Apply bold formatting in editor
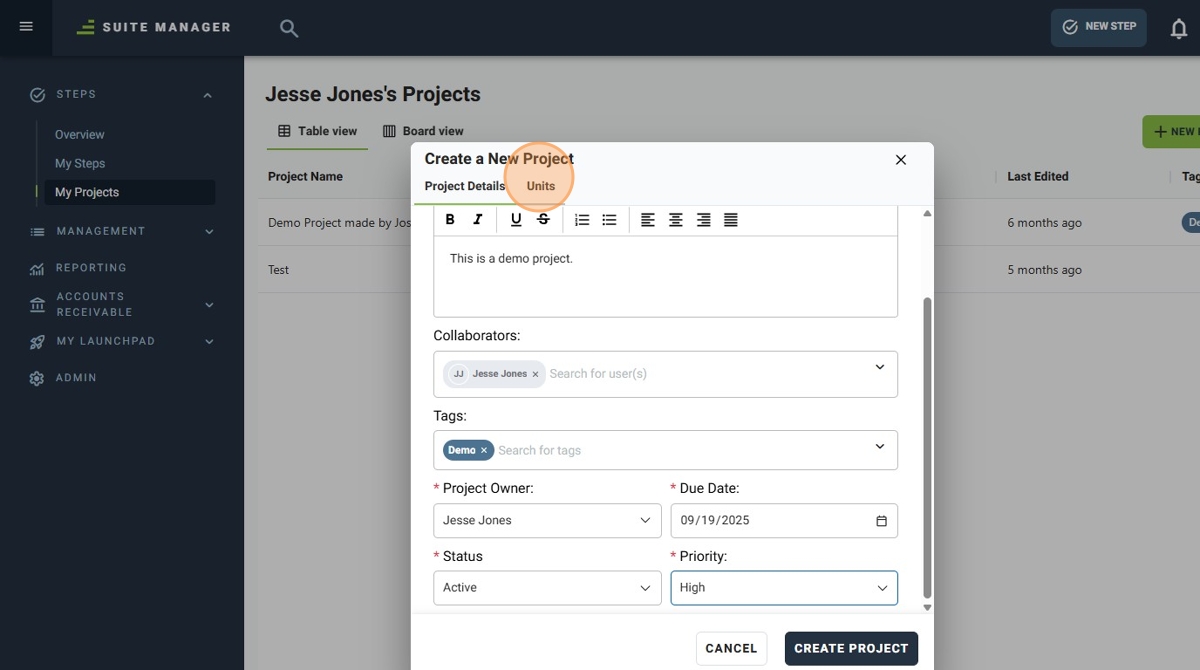The image size is (1200, 670). (450, 220)
